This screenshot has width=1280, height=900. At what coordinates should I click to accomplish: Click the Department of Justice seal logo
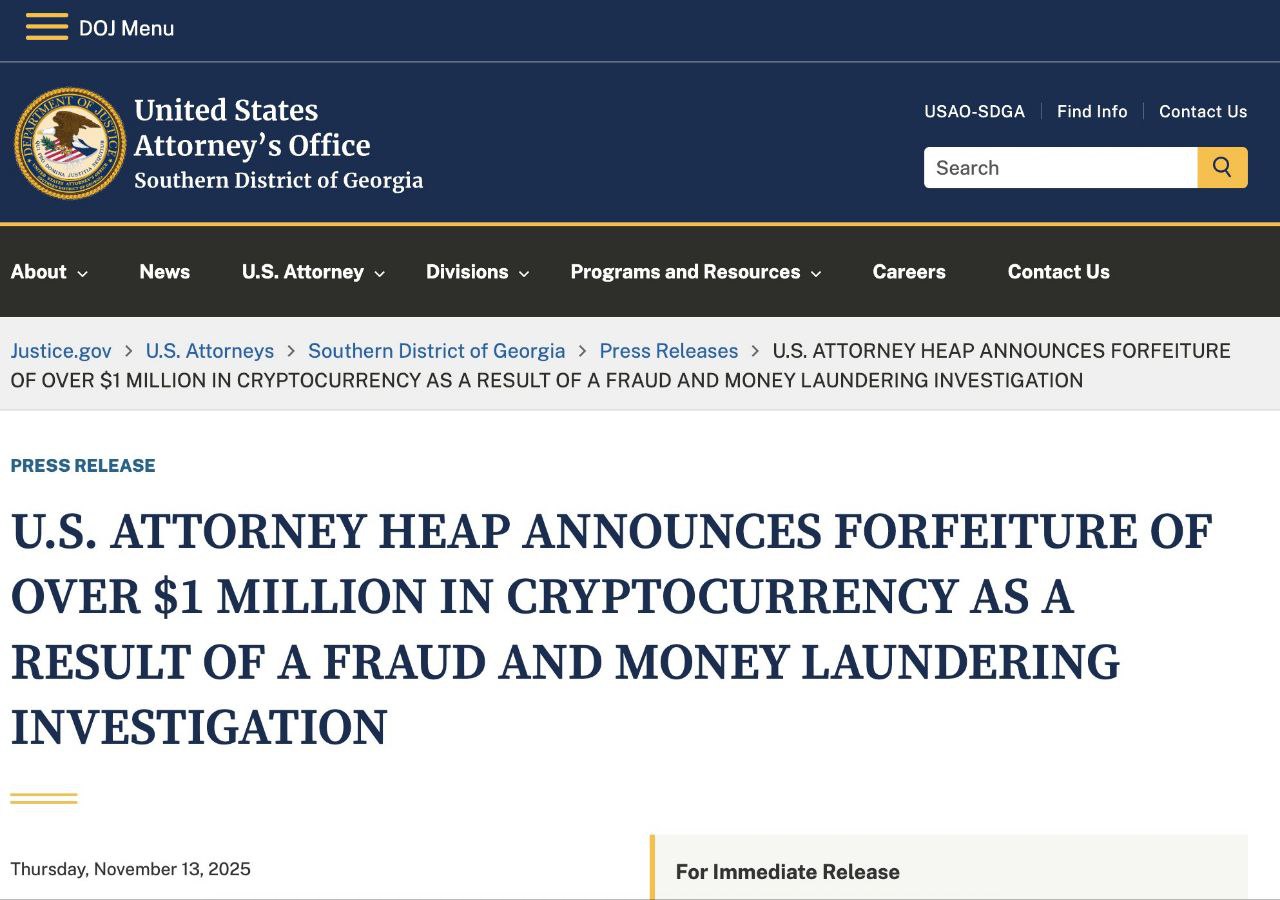pos(70,143)
